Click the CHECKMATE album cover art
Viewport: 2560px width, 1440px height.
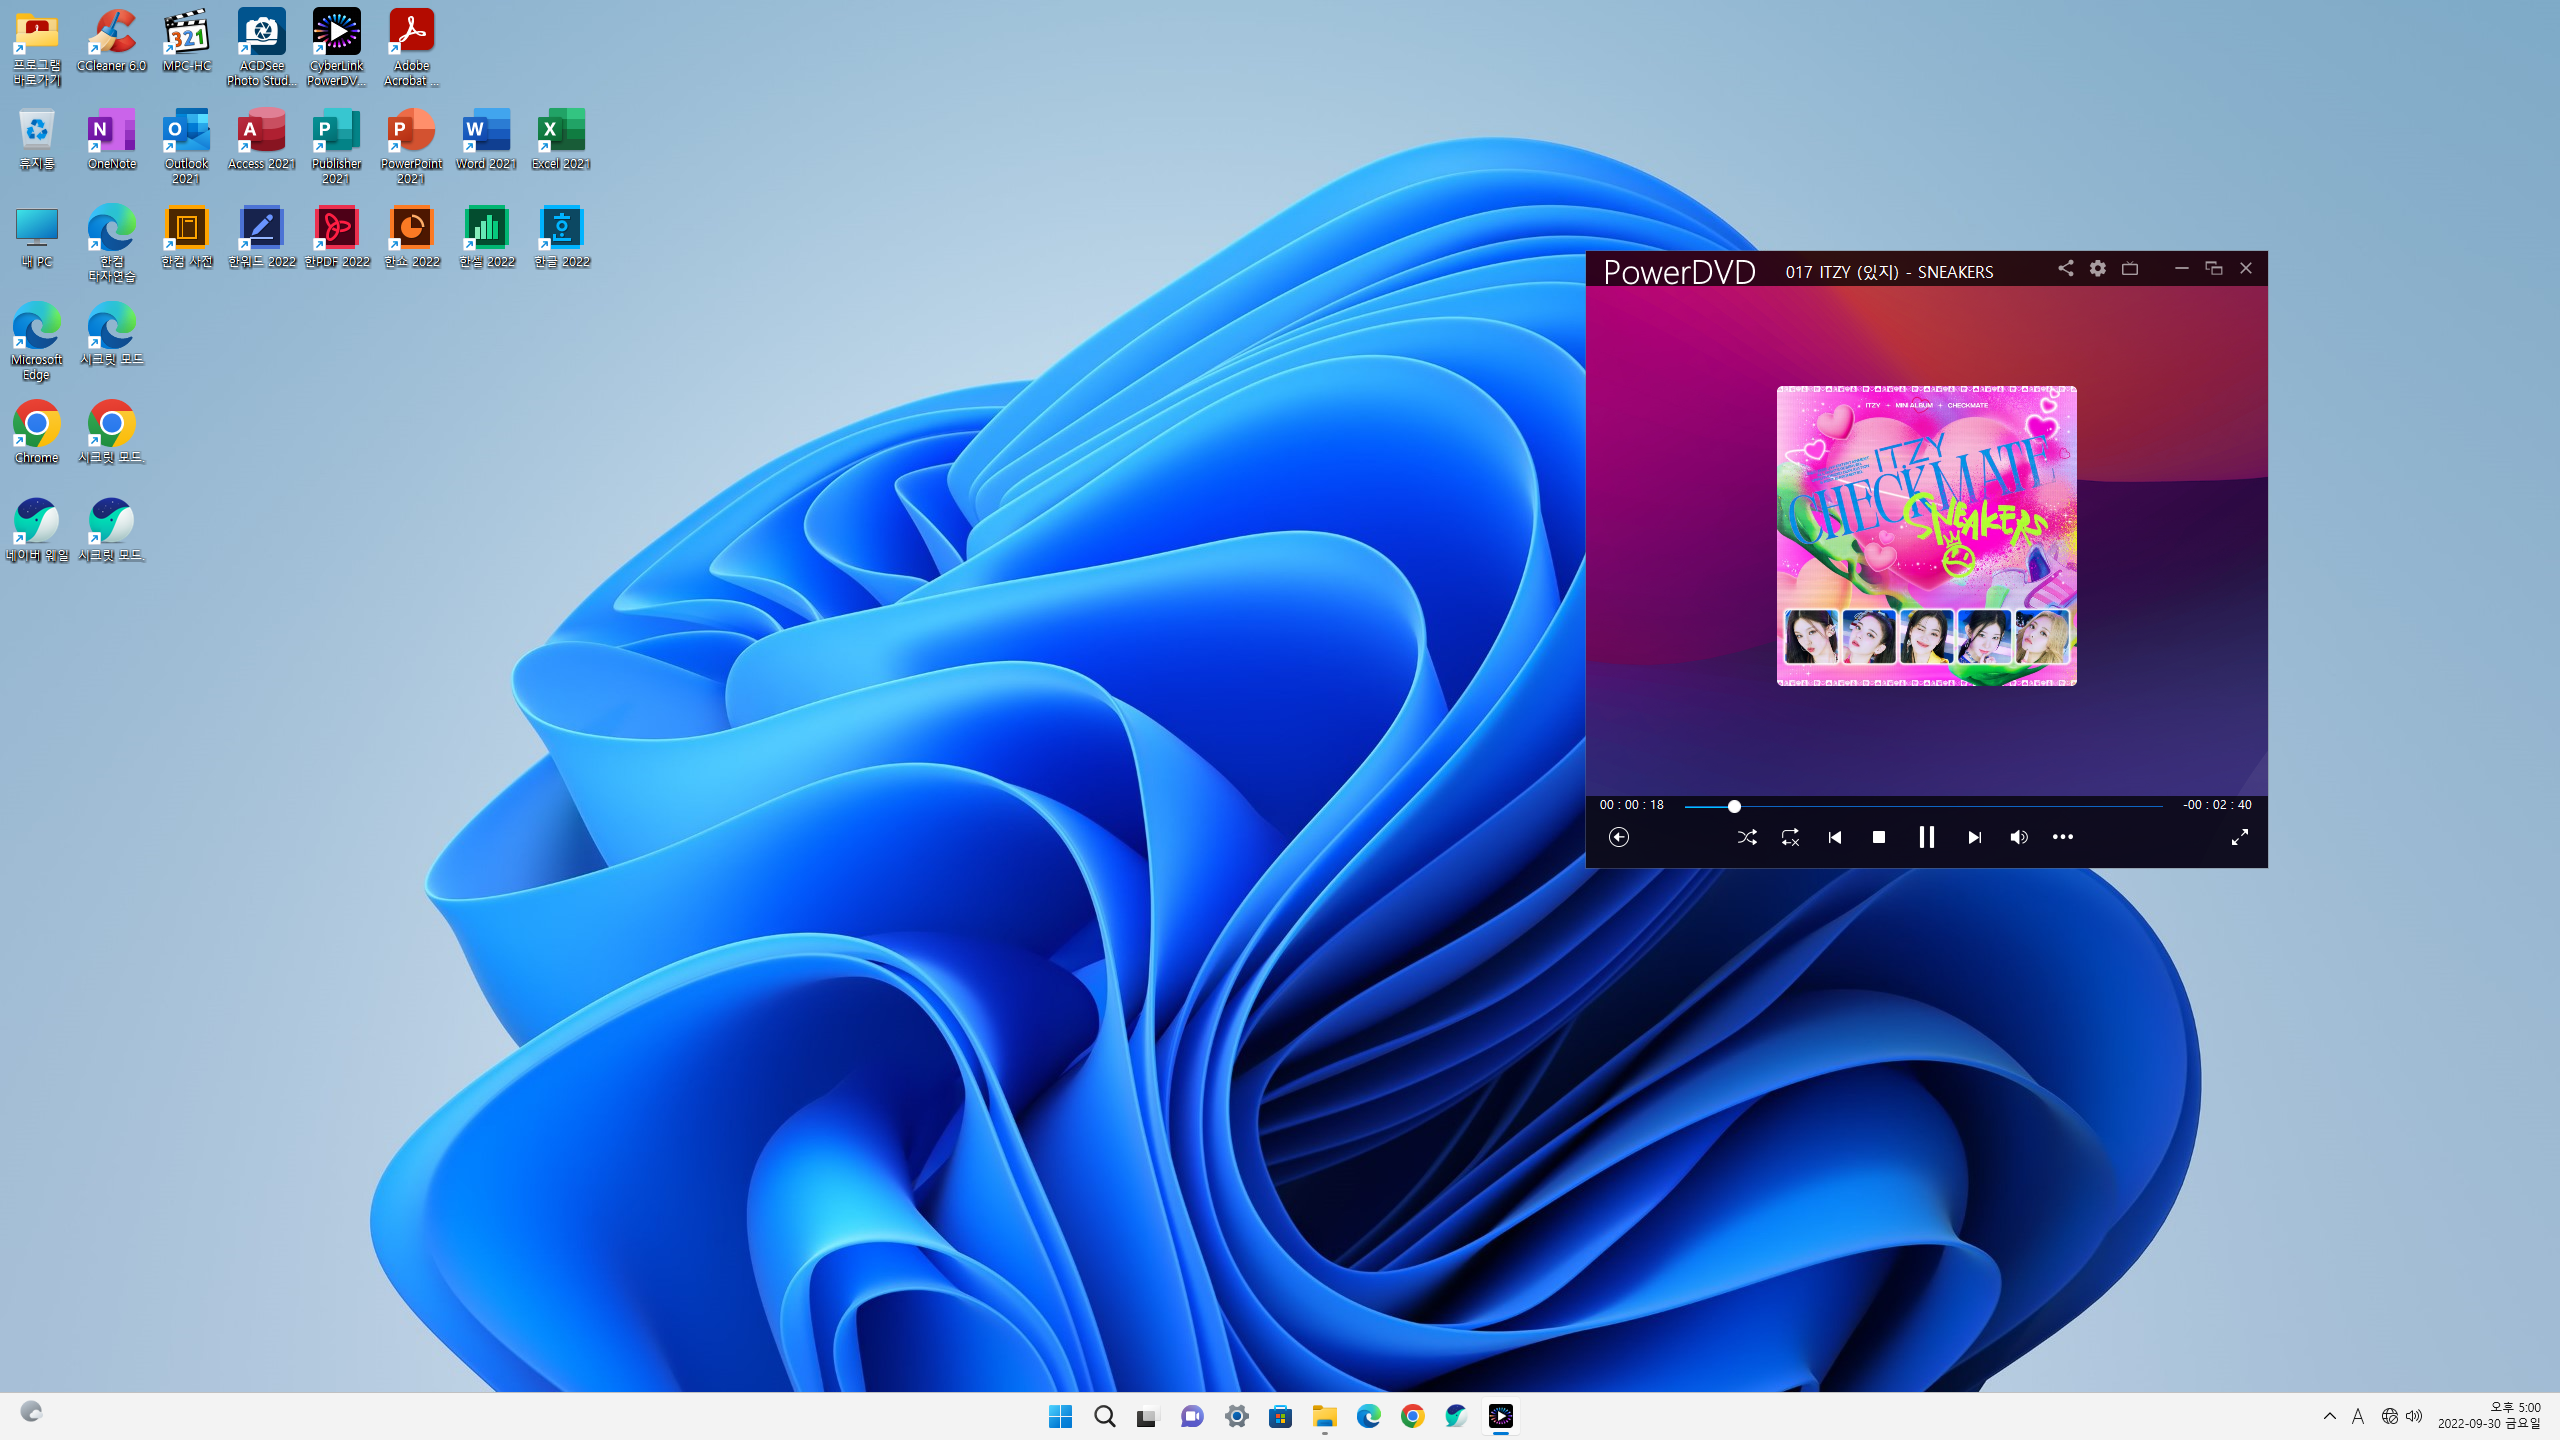coord(1926,536)
